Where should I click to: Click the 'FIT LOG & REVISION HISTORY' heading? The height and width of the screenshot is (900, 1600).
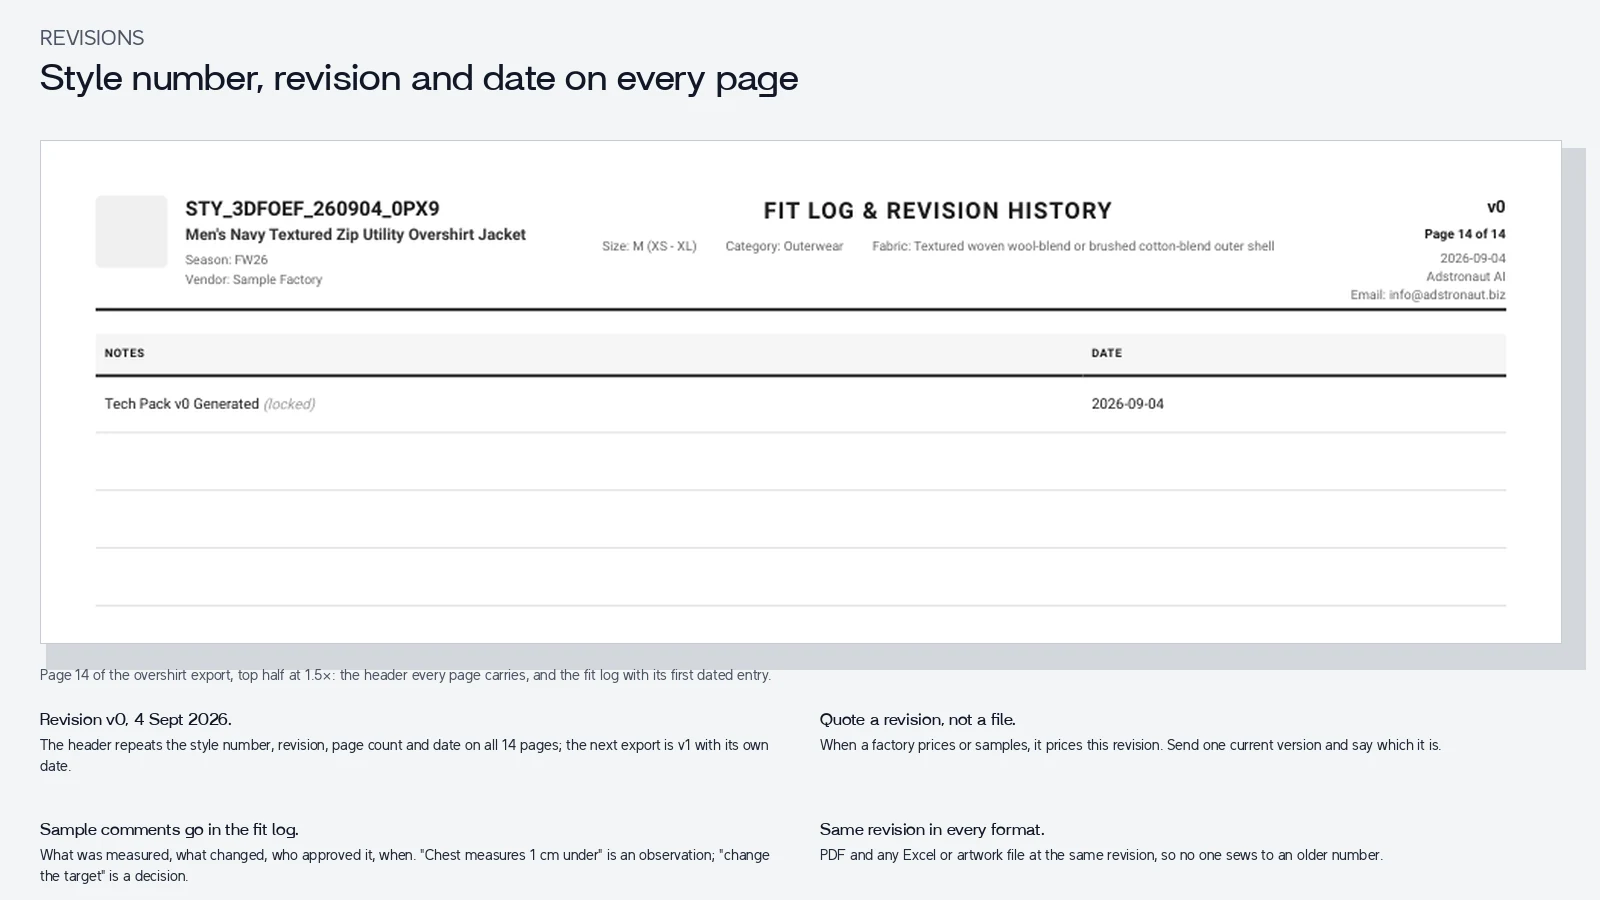937,211
